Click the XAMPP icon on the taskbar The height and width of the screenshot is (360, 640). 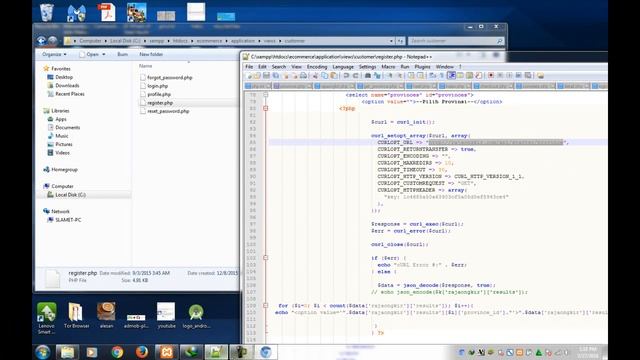tap(167, 352)
